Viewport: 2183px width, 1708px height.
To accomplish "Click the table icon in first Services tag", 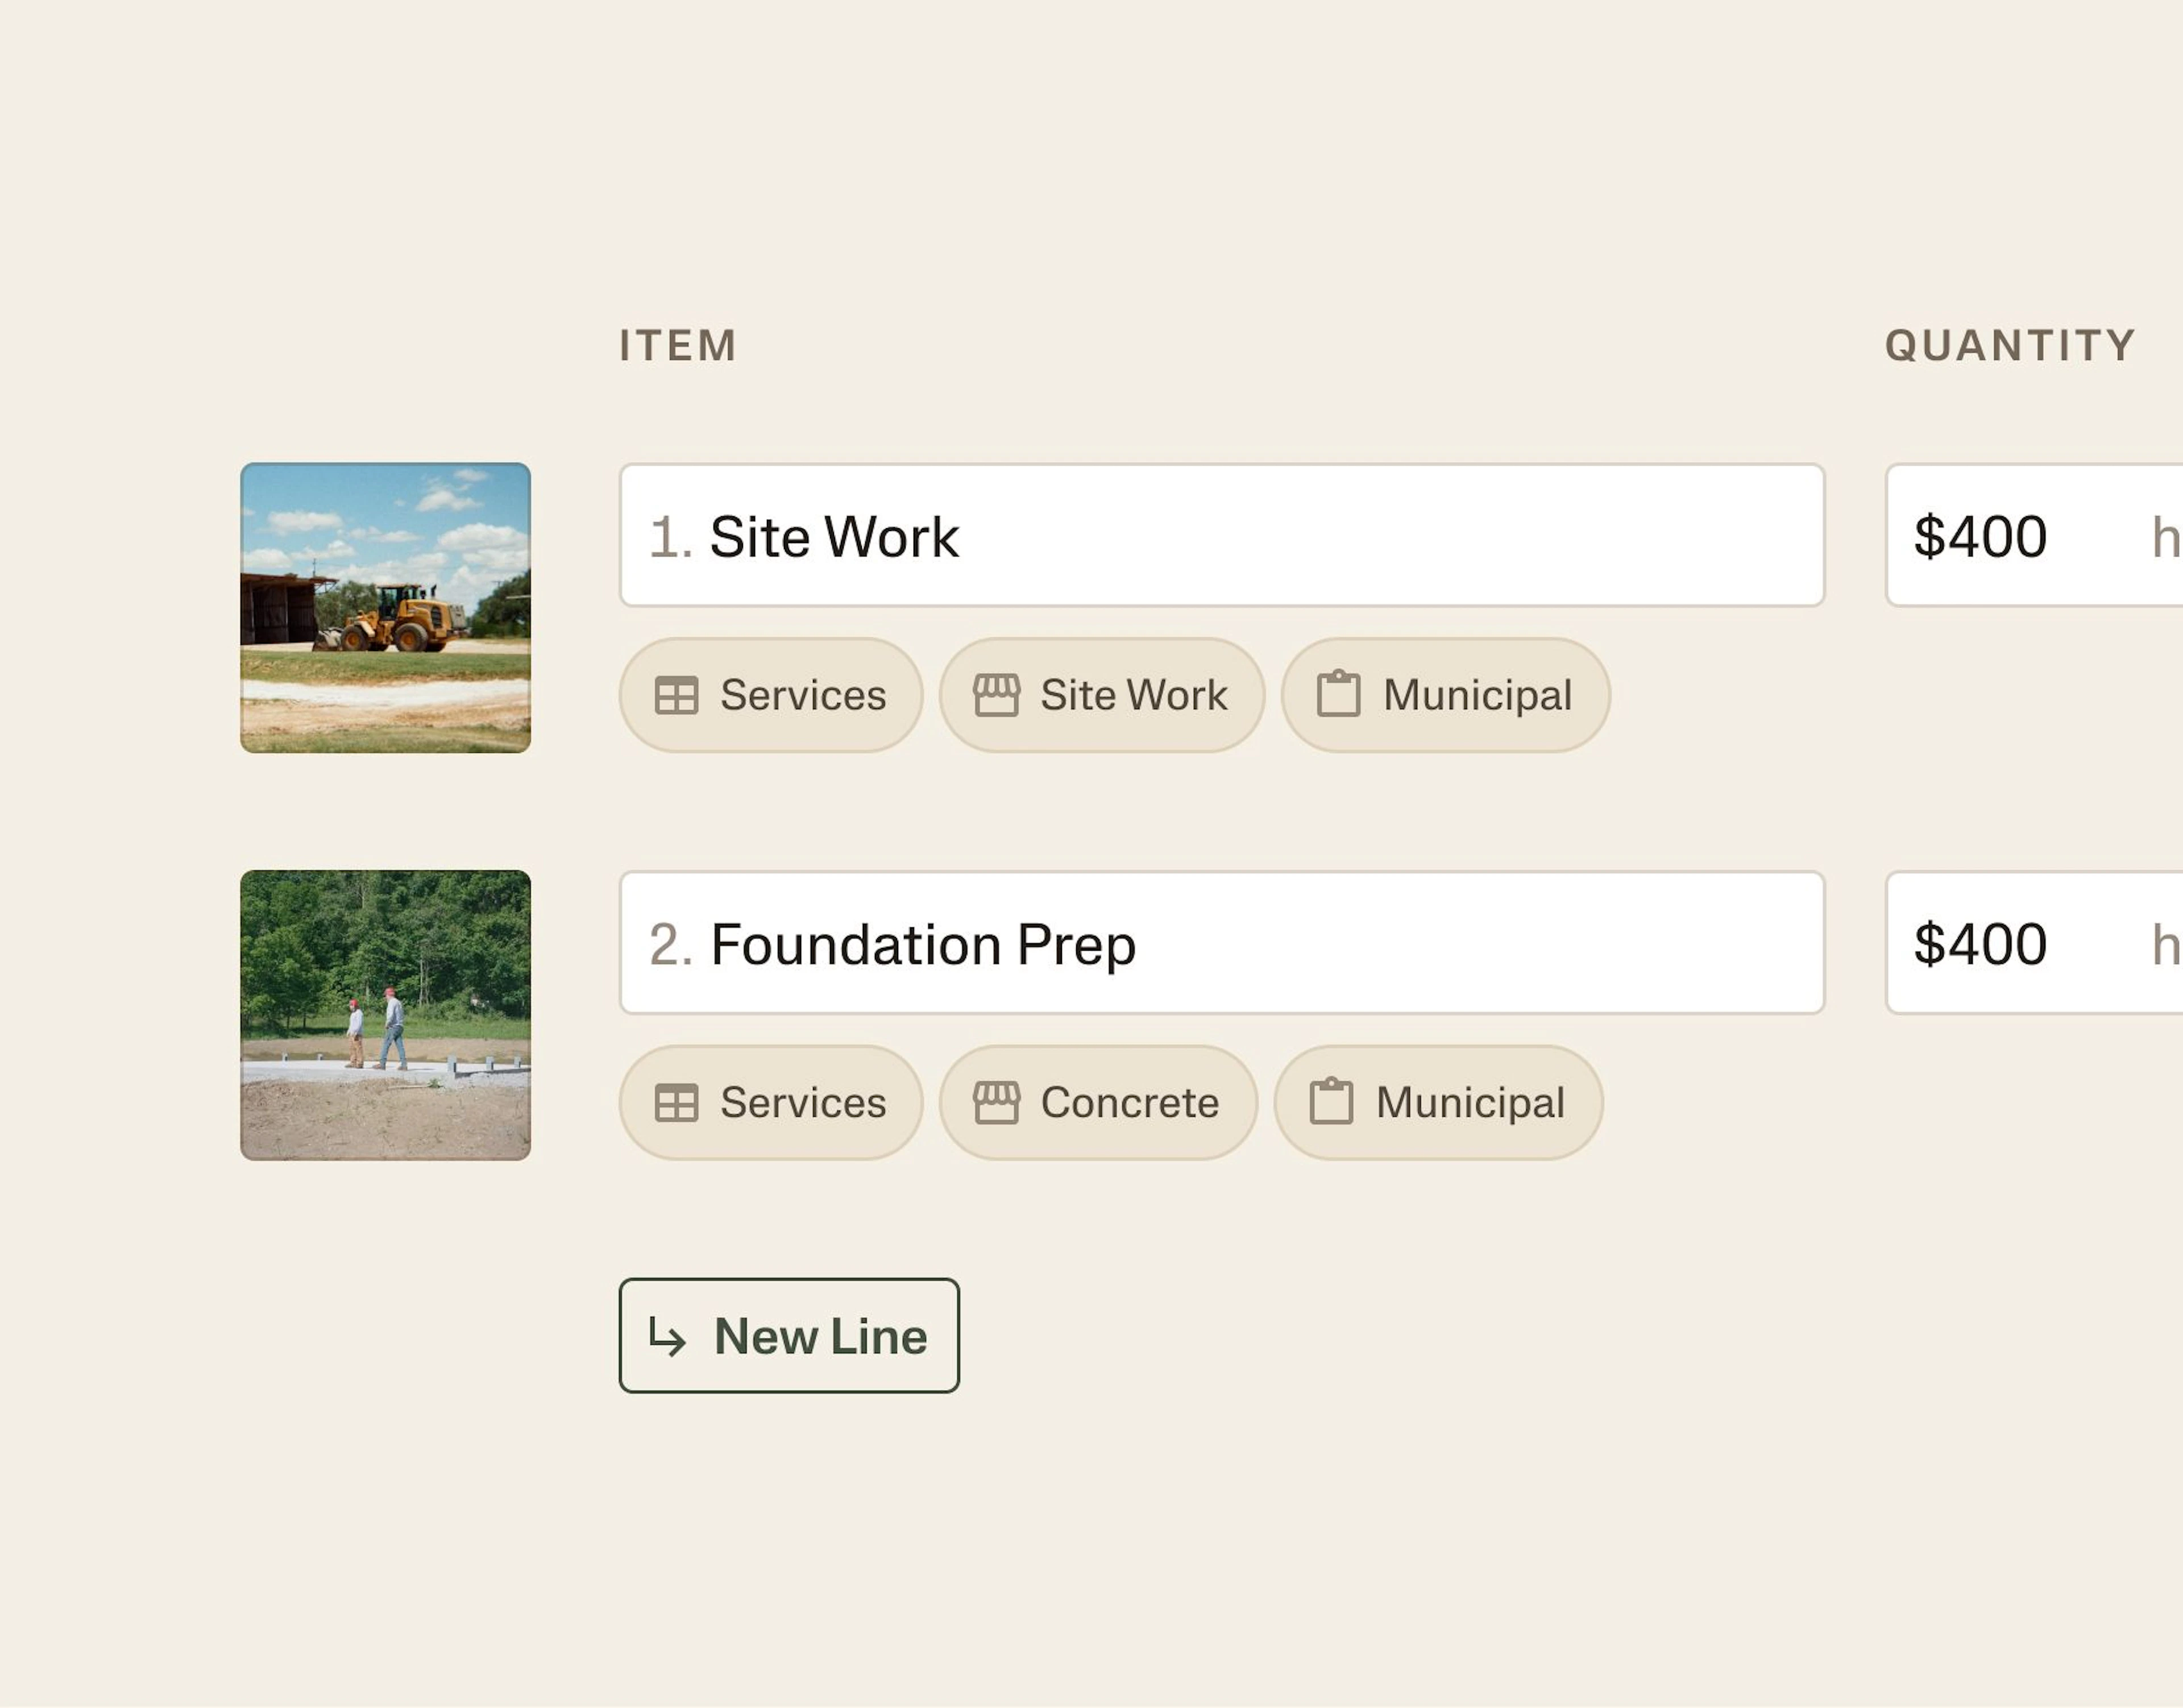I will [x=676, y=695].
